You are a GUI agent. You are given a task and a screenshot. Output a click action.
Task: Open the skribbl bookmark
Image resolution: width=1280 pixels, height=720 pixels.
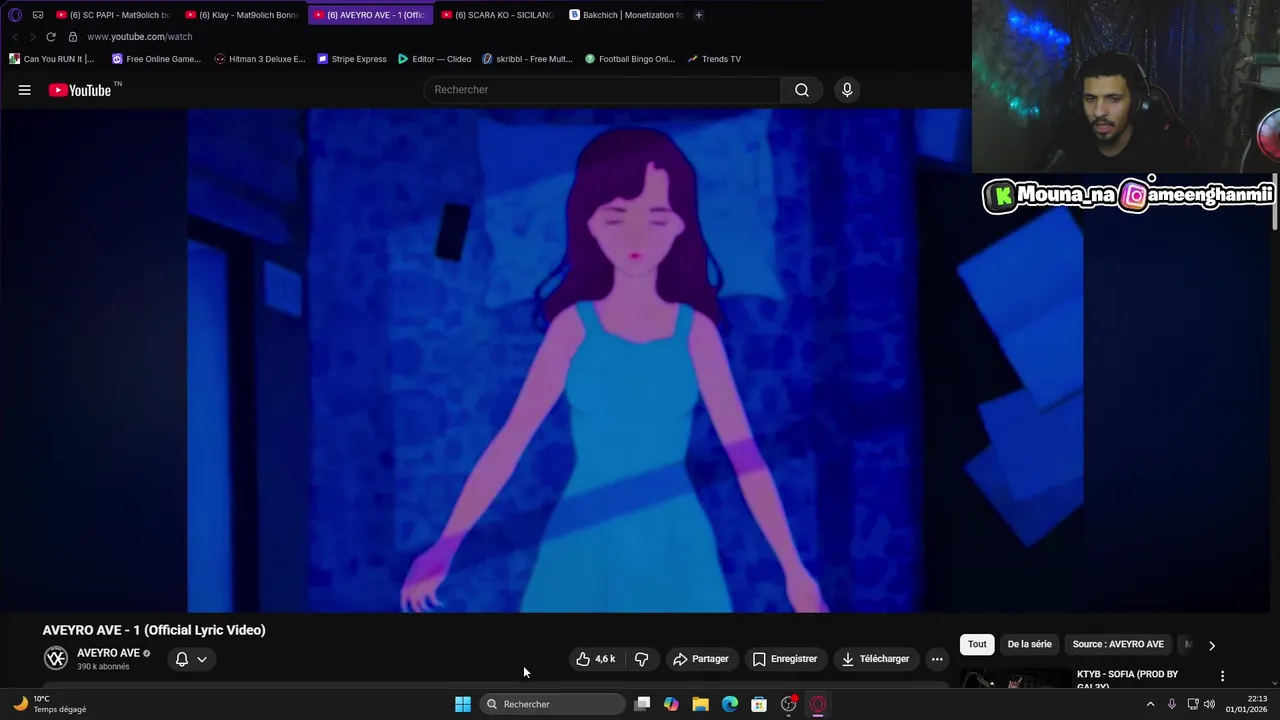[x=527, y=59]
